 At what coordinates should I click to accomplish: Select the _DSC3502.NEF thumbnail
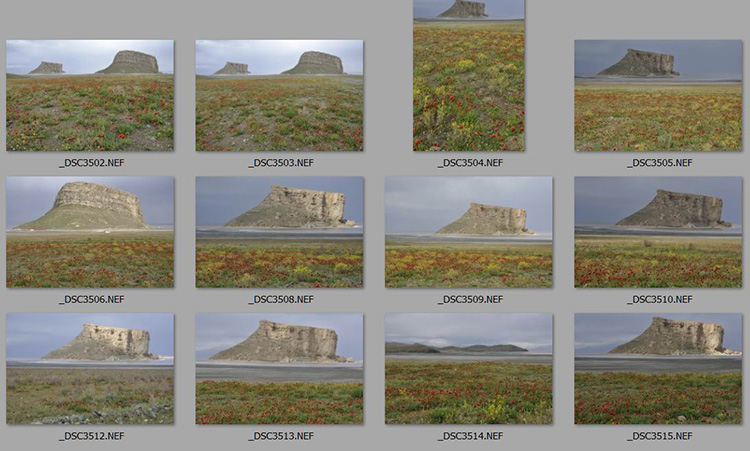click(x=90, y=96)
